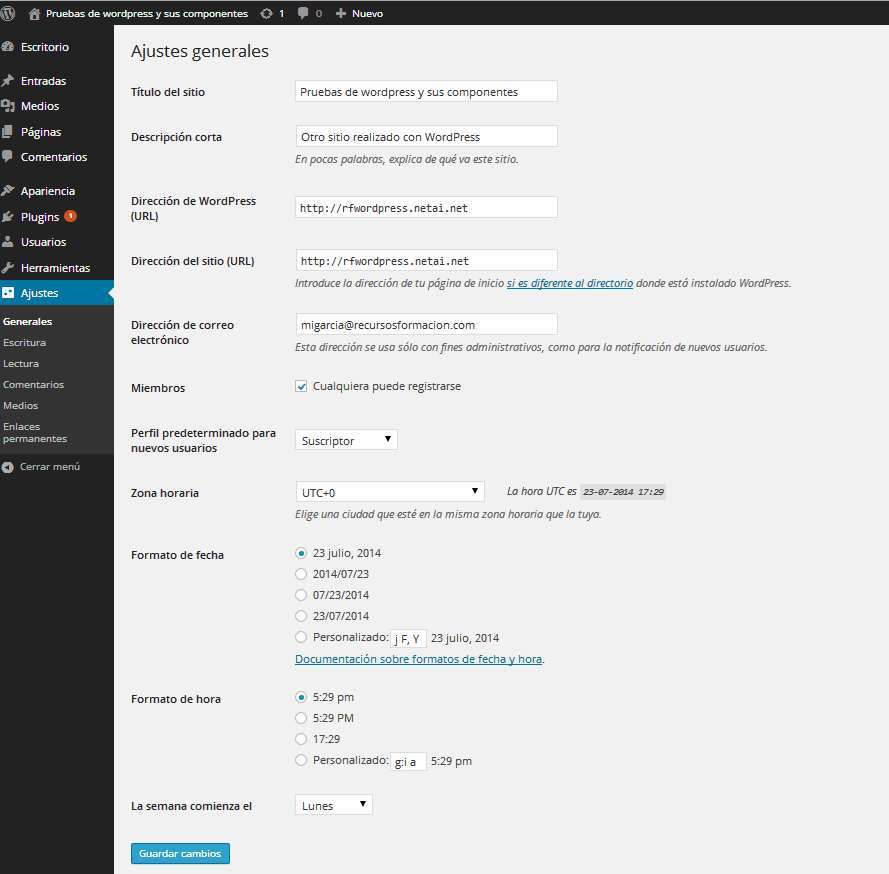Open the Lunes week start dropdown
The width and height of the screenshot is (889, 874).
pos(333,805)
